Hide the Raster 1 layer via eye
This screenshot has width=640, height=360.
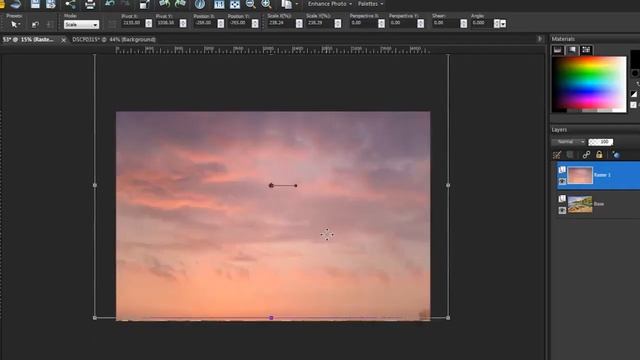562,181
